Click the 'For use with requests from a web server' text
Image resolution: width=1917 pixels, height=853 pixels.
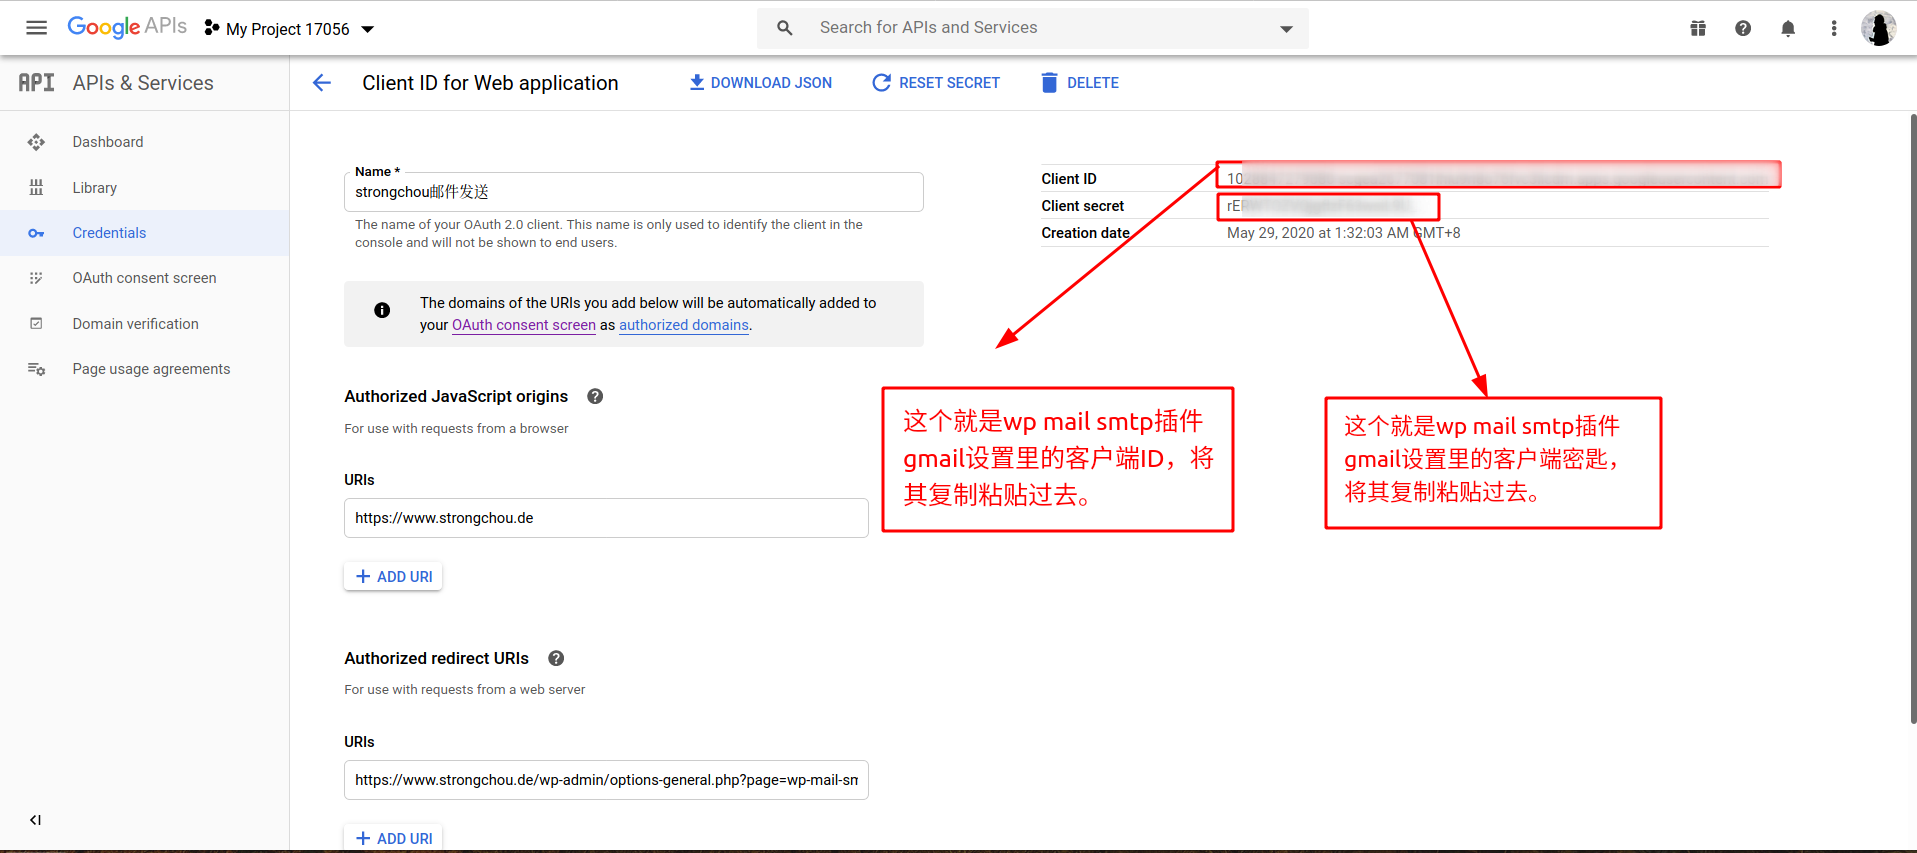coord(465,690)
